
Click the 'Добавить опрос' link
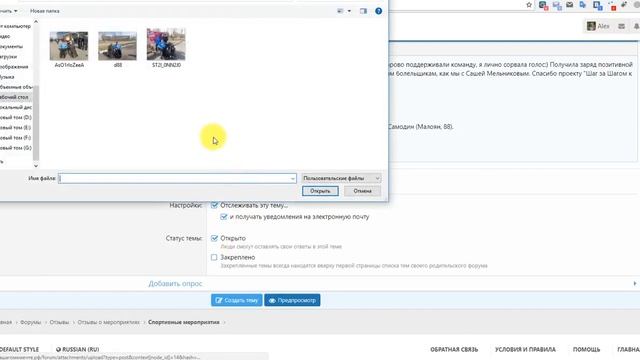point(175,284)
